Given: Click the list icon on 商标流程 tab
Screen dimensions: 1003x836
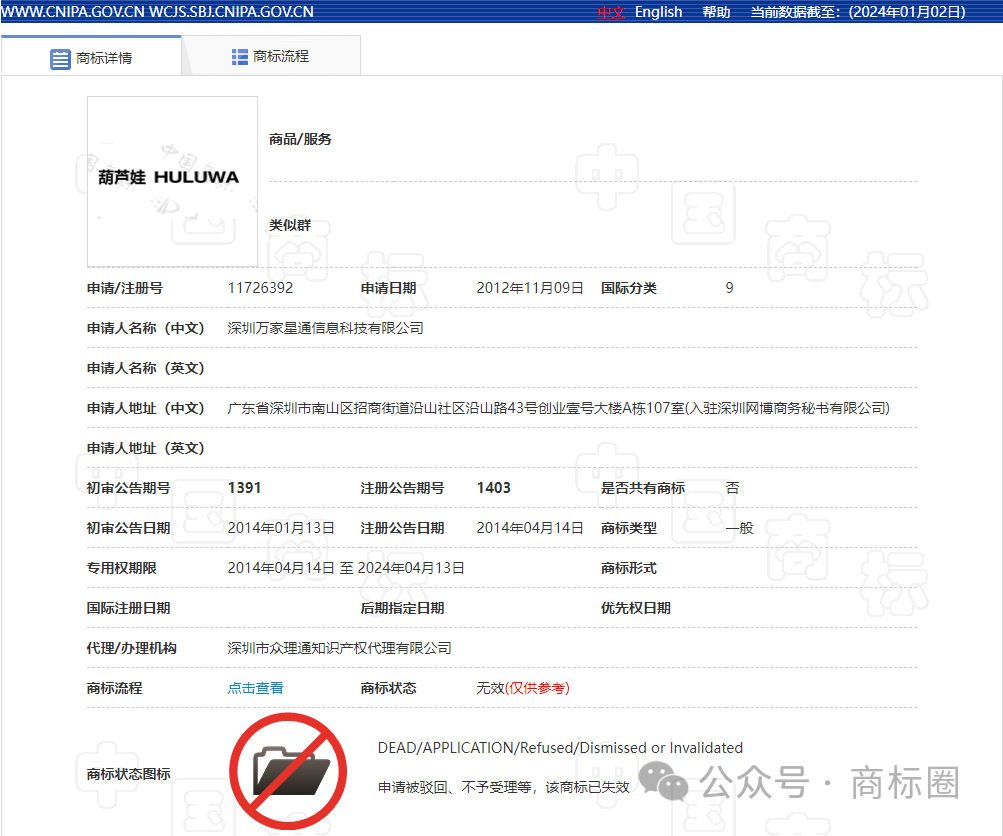Looking at the screenshot, I should [240, 57].
